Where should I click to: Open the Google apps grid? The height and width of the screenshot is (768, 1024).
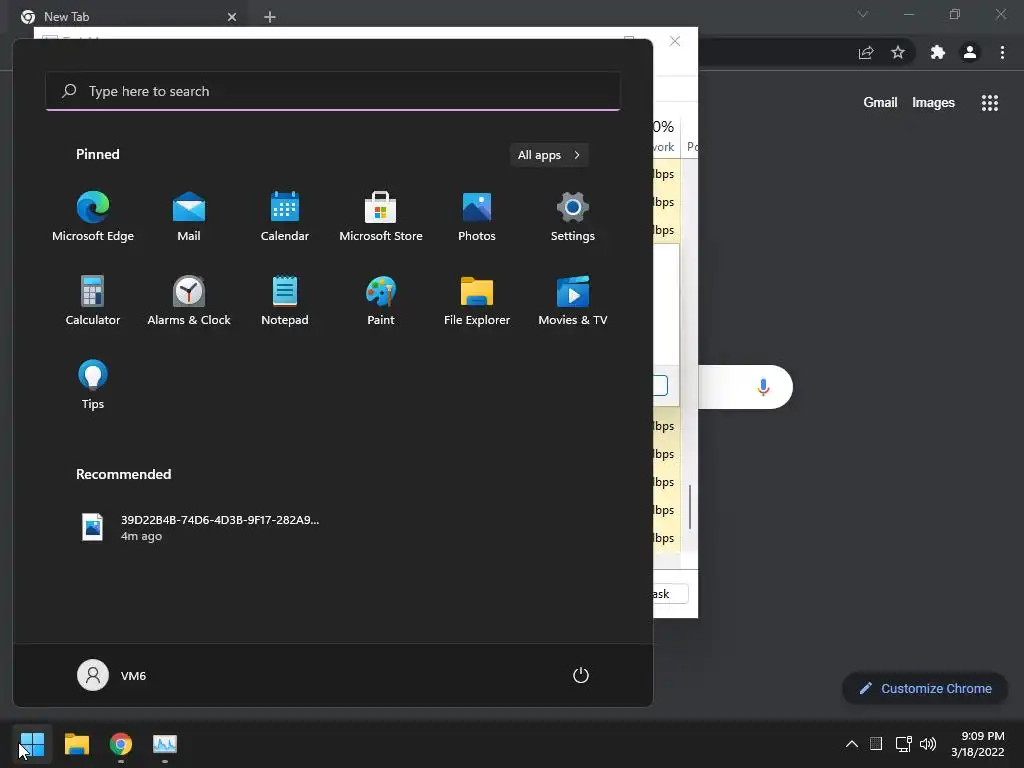(990, 103)
